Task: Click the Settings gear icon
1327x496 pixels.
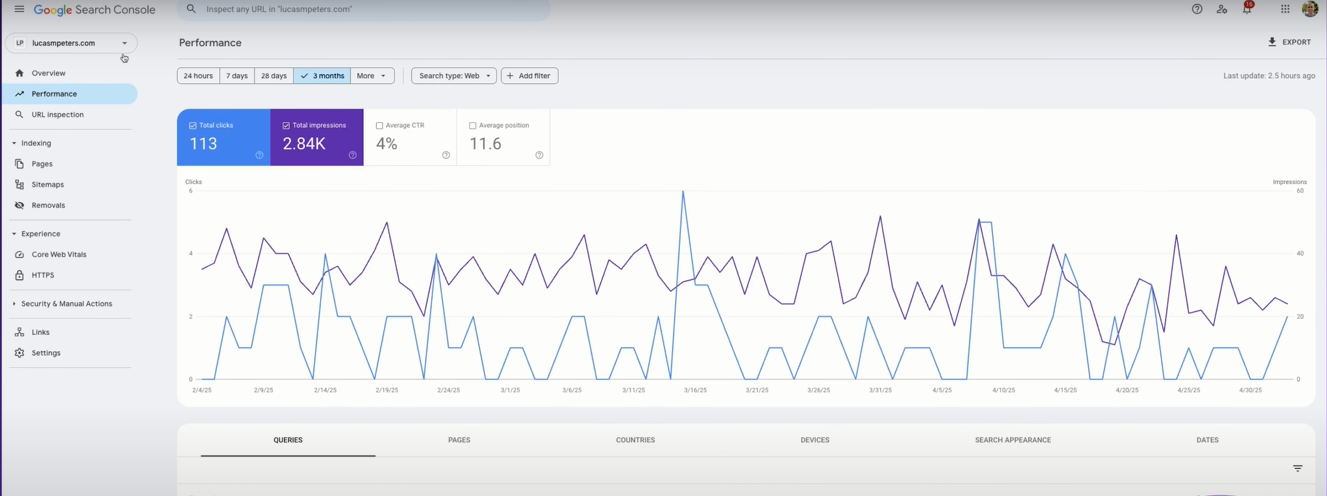Action: point(19,353)
